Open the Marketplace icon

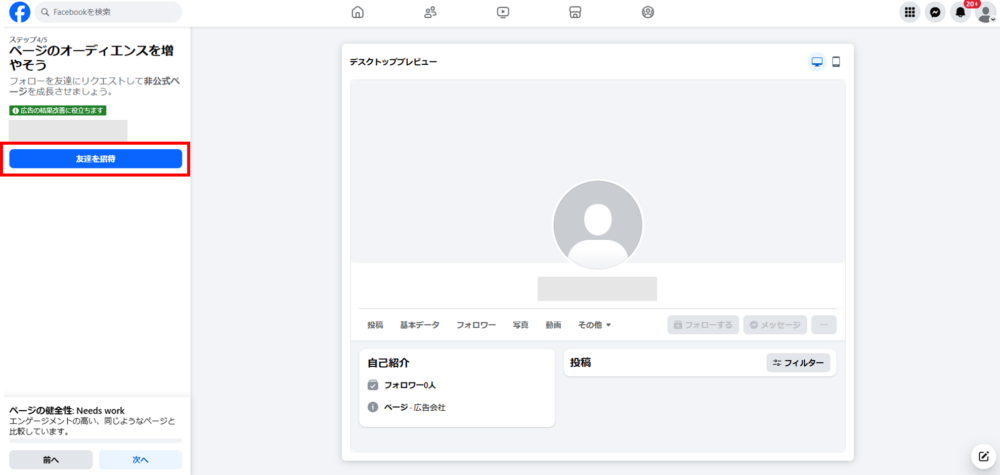575,12
